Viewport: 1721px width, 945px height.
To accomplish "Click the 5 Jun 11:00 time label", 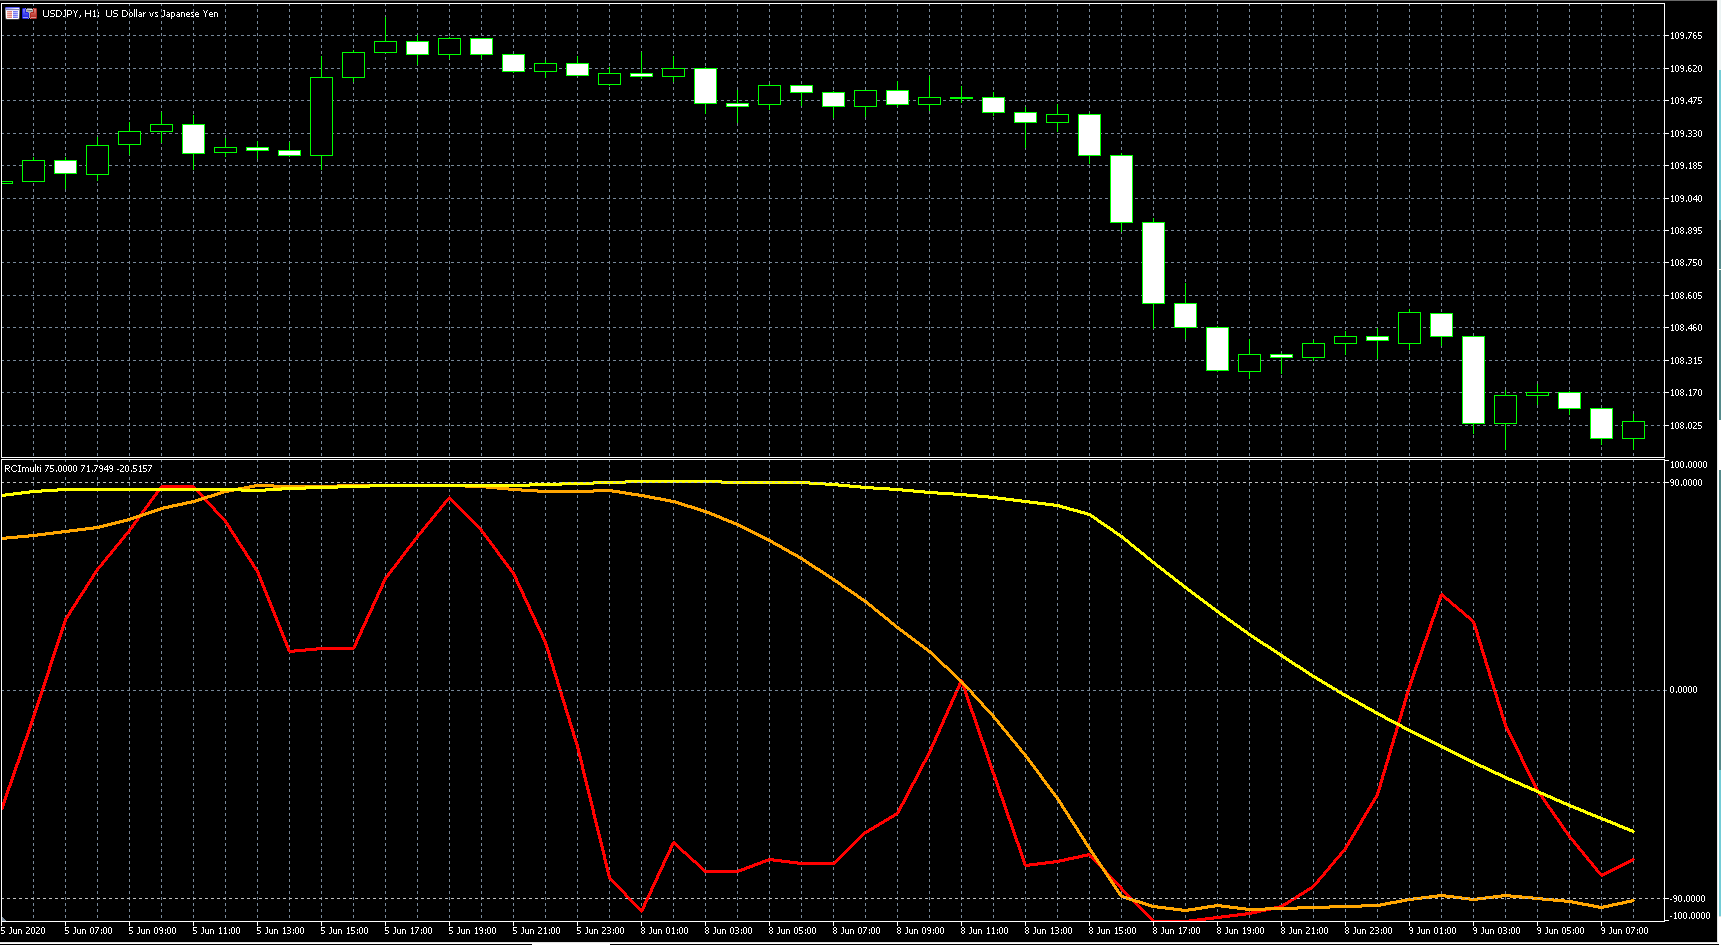I will tap(216, 931).
